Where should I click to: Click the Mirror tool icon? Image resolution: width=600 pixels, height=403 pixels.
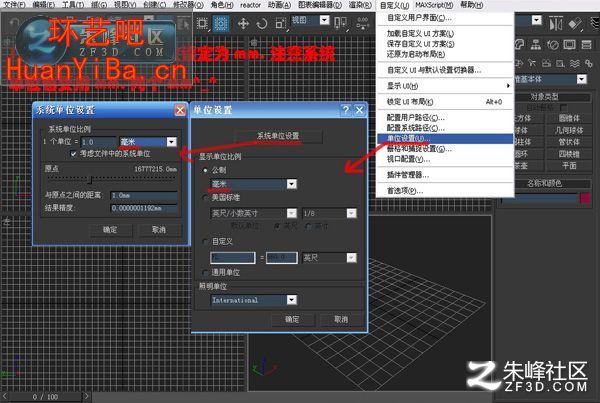(x=556, y=24)
